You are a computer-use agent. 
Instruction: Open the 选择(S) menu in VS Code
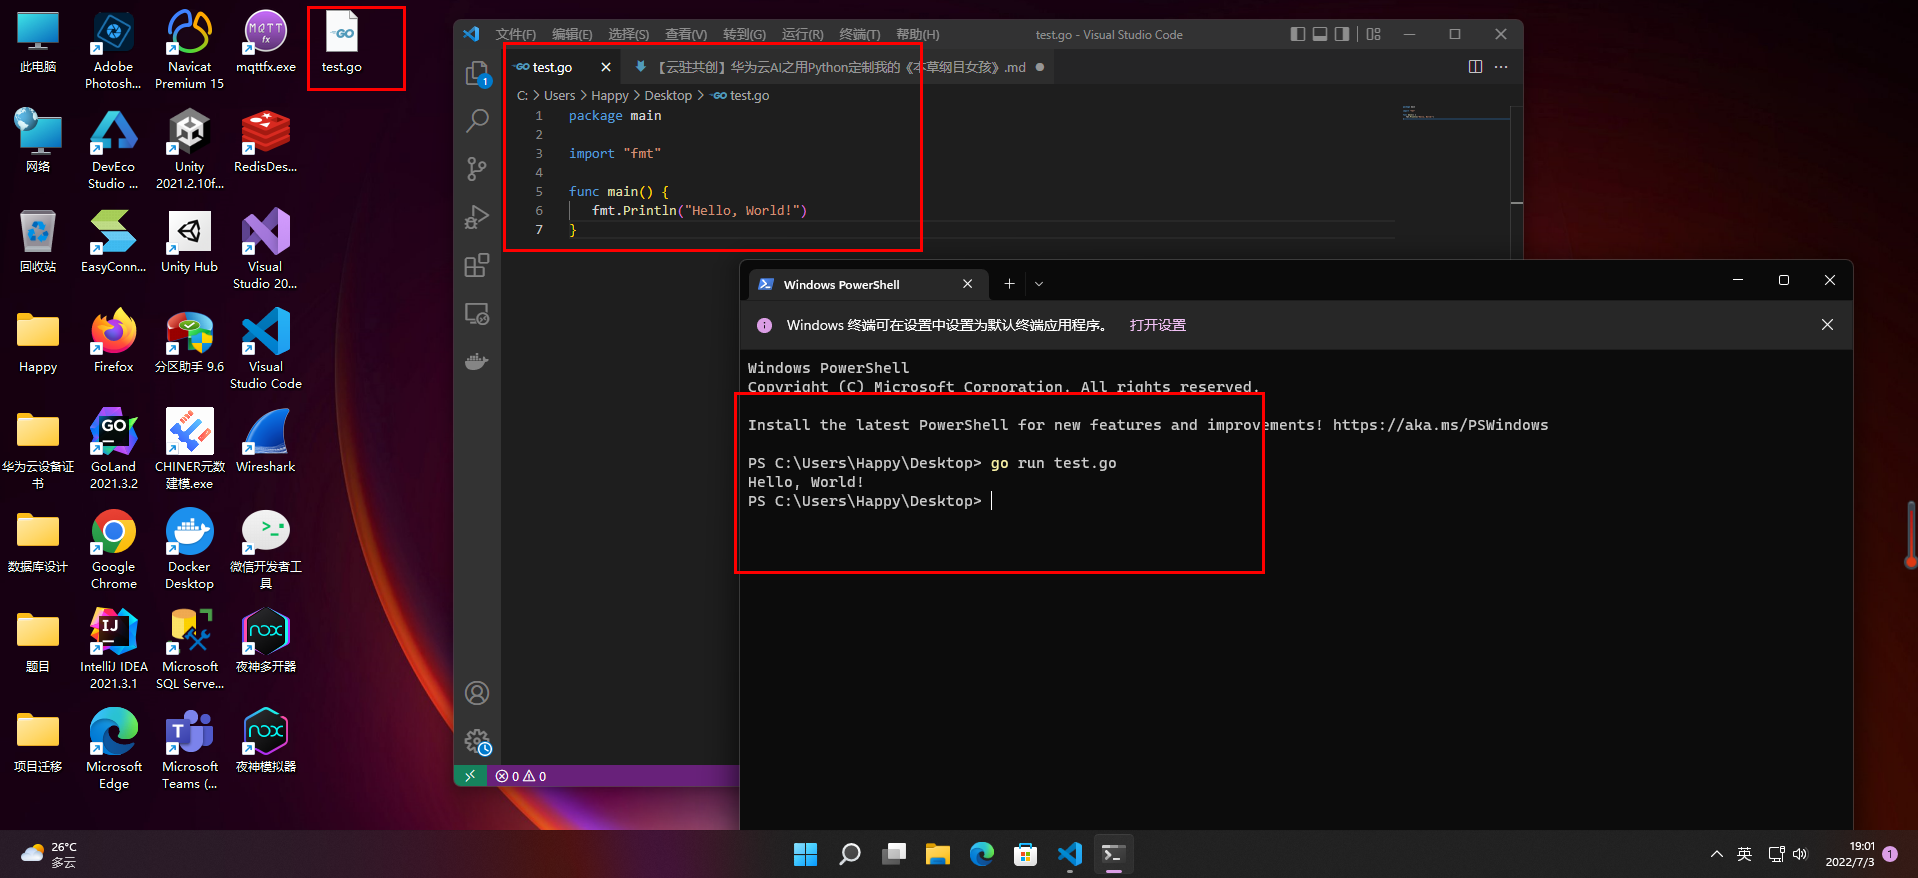[629, 34]
